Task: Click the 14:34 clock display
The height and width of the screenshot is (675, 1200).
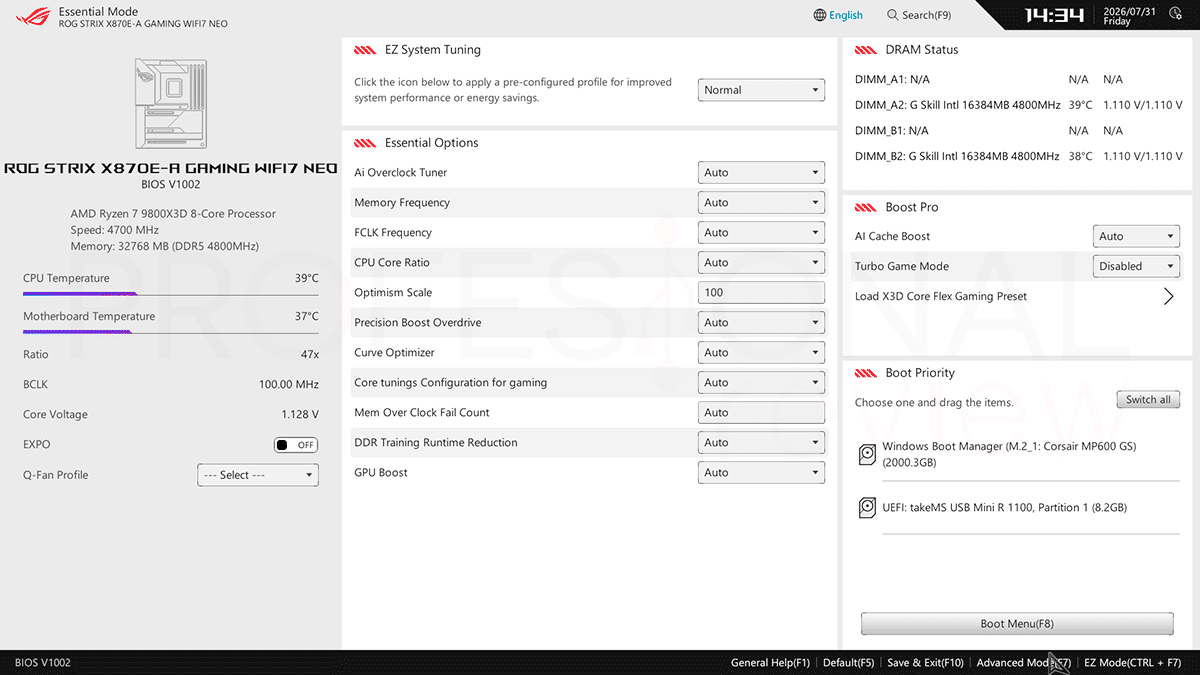Action: coord(1054,16)
